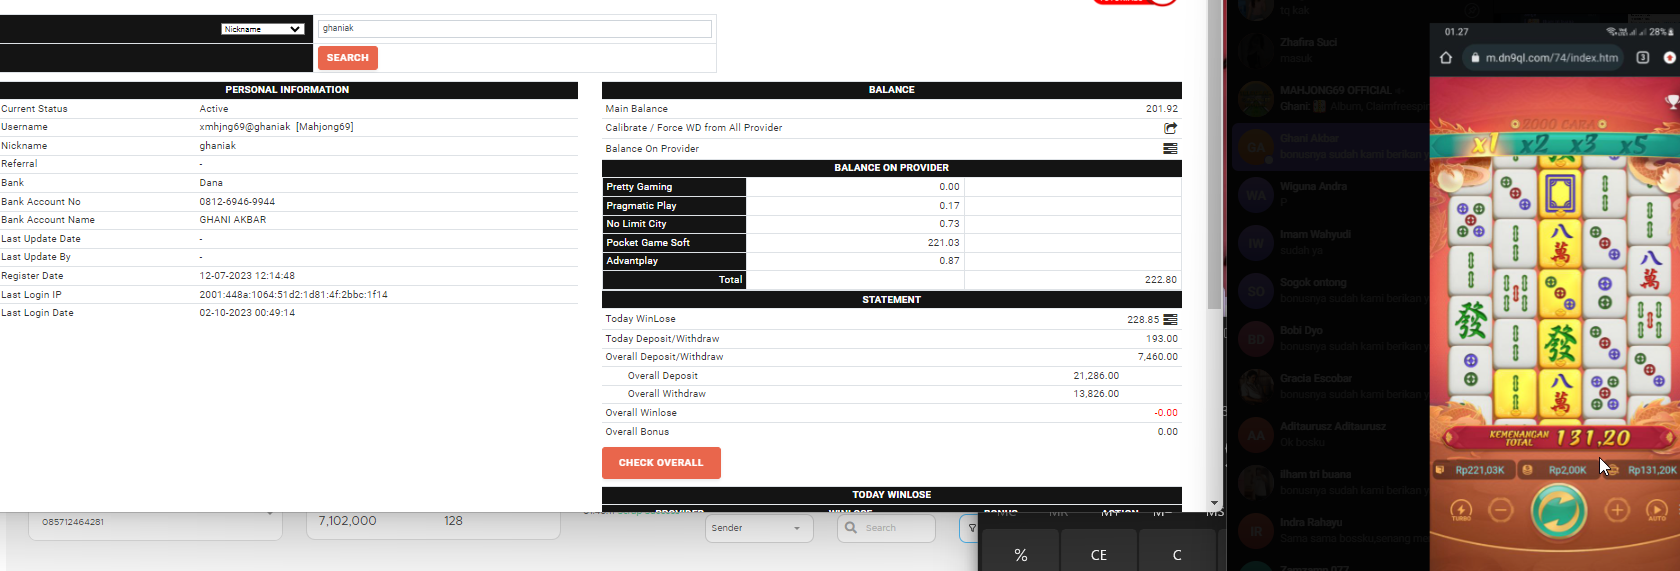Click the CHECK OVERALL button

coord(661,463)
